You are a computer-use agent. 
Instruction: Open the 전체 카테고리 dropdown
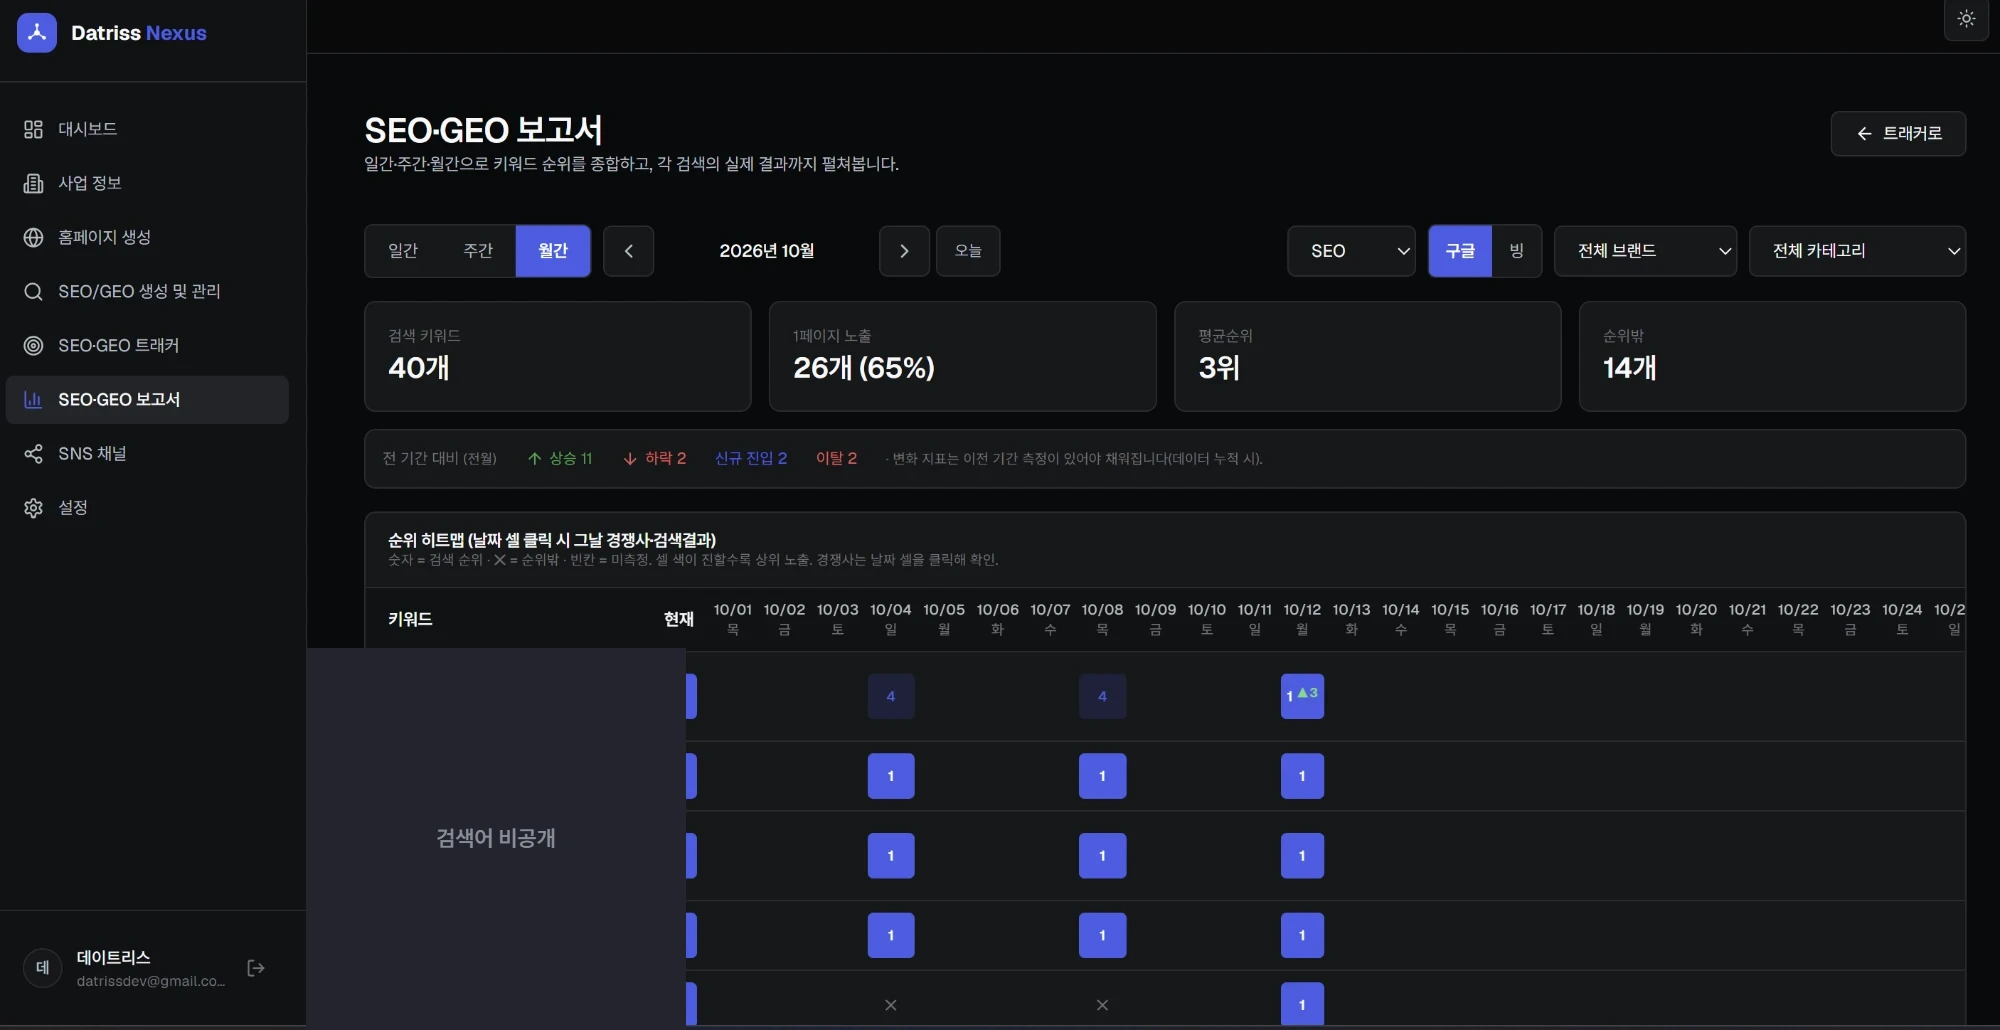[1857, 251]
